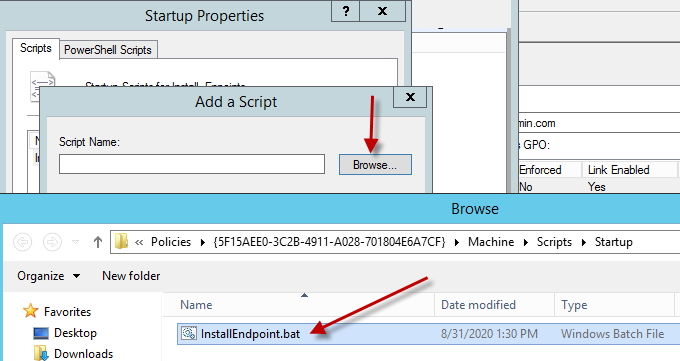
Task: Click the Forward navigation arrow in Browse dialog
Action: click(x=52, y=242)
